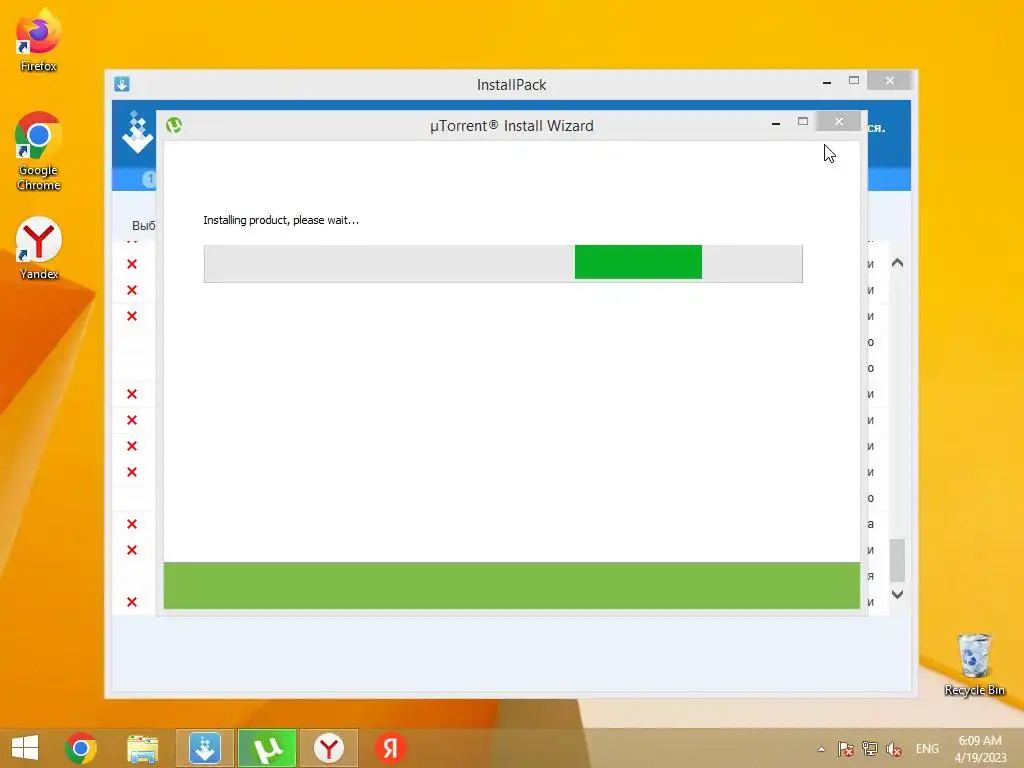Viewport: 1024px width, 768px height.
Task: Close the InstallPack window
Action: 889,80
